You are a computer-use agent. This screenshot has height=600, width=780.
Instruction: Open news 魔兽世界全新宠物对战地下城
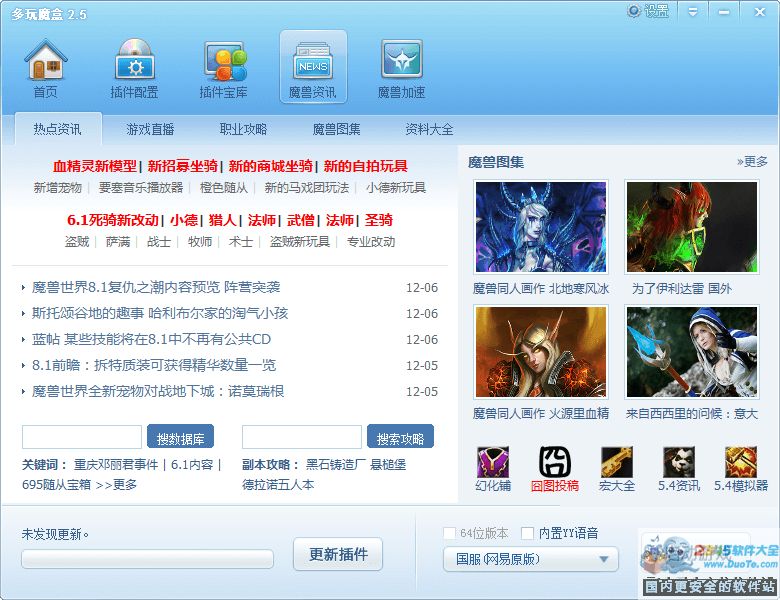coord(158,391)
